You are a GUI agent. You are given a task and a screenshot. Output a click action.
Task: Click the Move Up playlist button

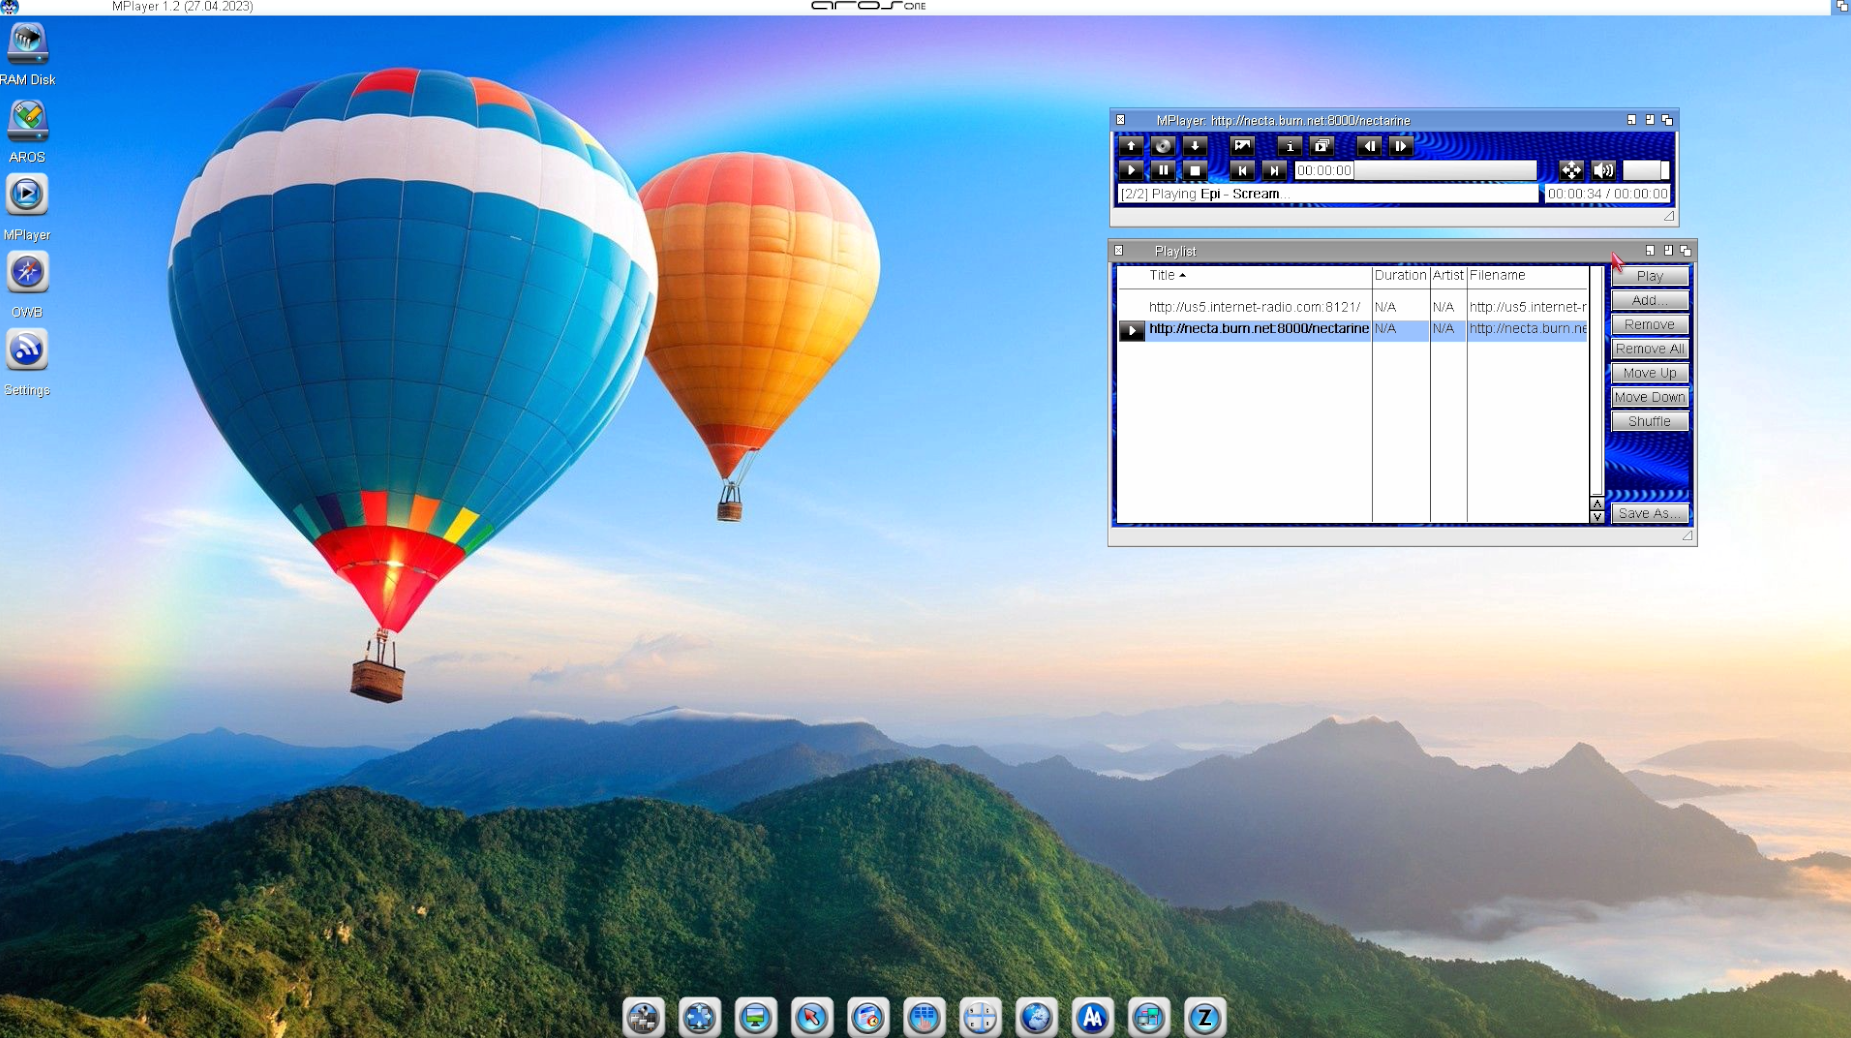click(1650, 373)
